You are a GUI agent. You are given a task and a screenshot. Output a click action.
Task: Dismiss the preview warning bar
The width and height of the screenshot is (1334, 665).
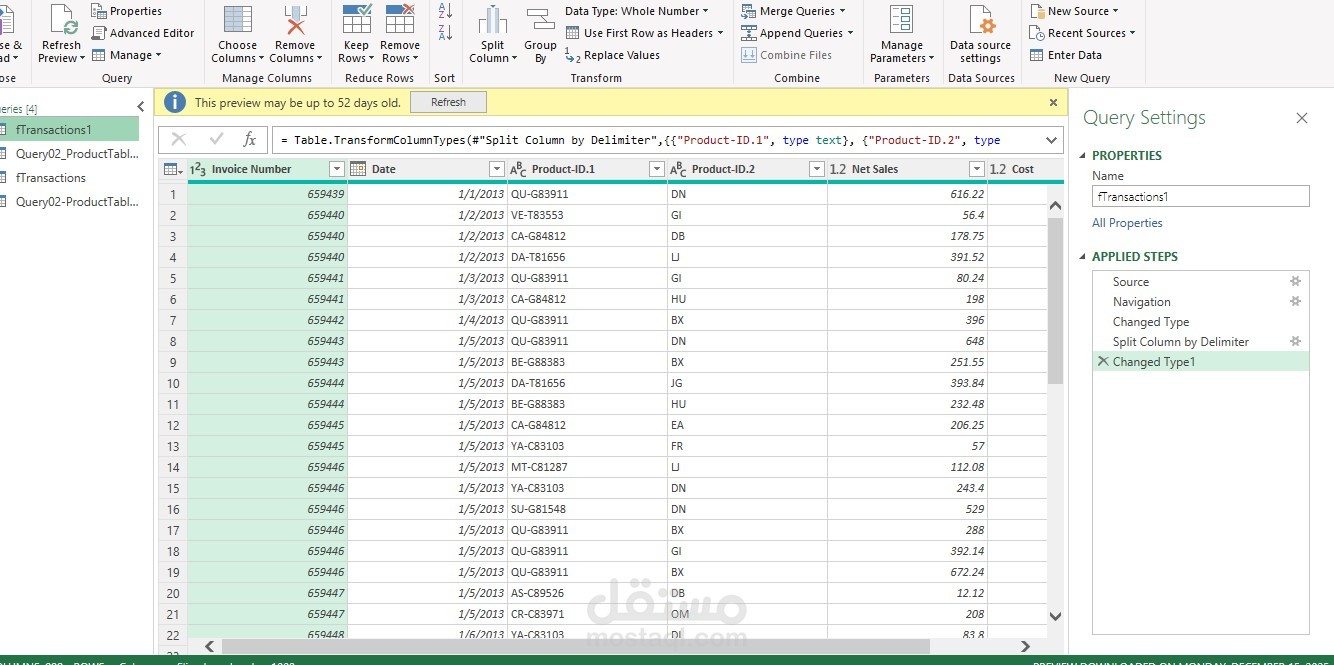pyautogui.click(x=1053, y=102)
